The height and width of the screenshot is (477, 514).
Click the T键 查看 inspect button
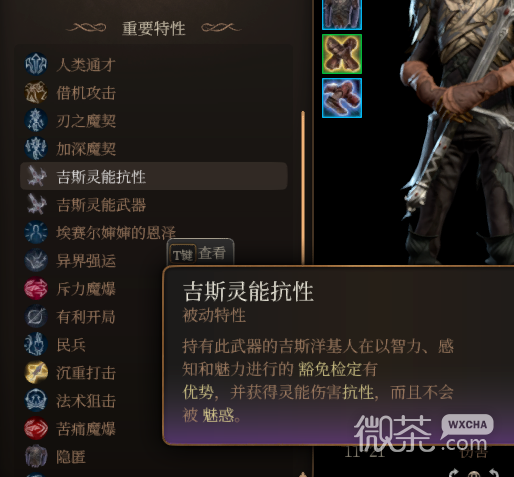(x=200, y=255)
